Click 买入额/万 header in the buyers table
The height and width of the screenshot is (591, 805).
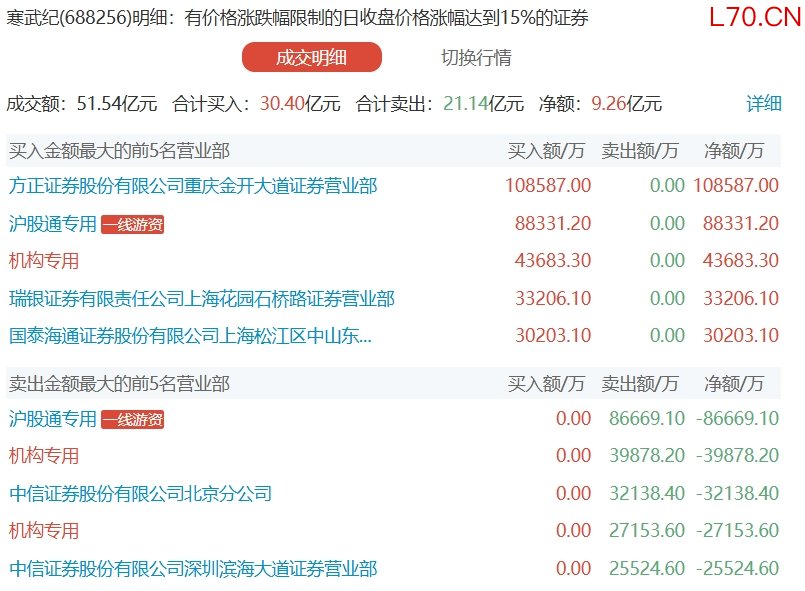(x=546, y=151)
